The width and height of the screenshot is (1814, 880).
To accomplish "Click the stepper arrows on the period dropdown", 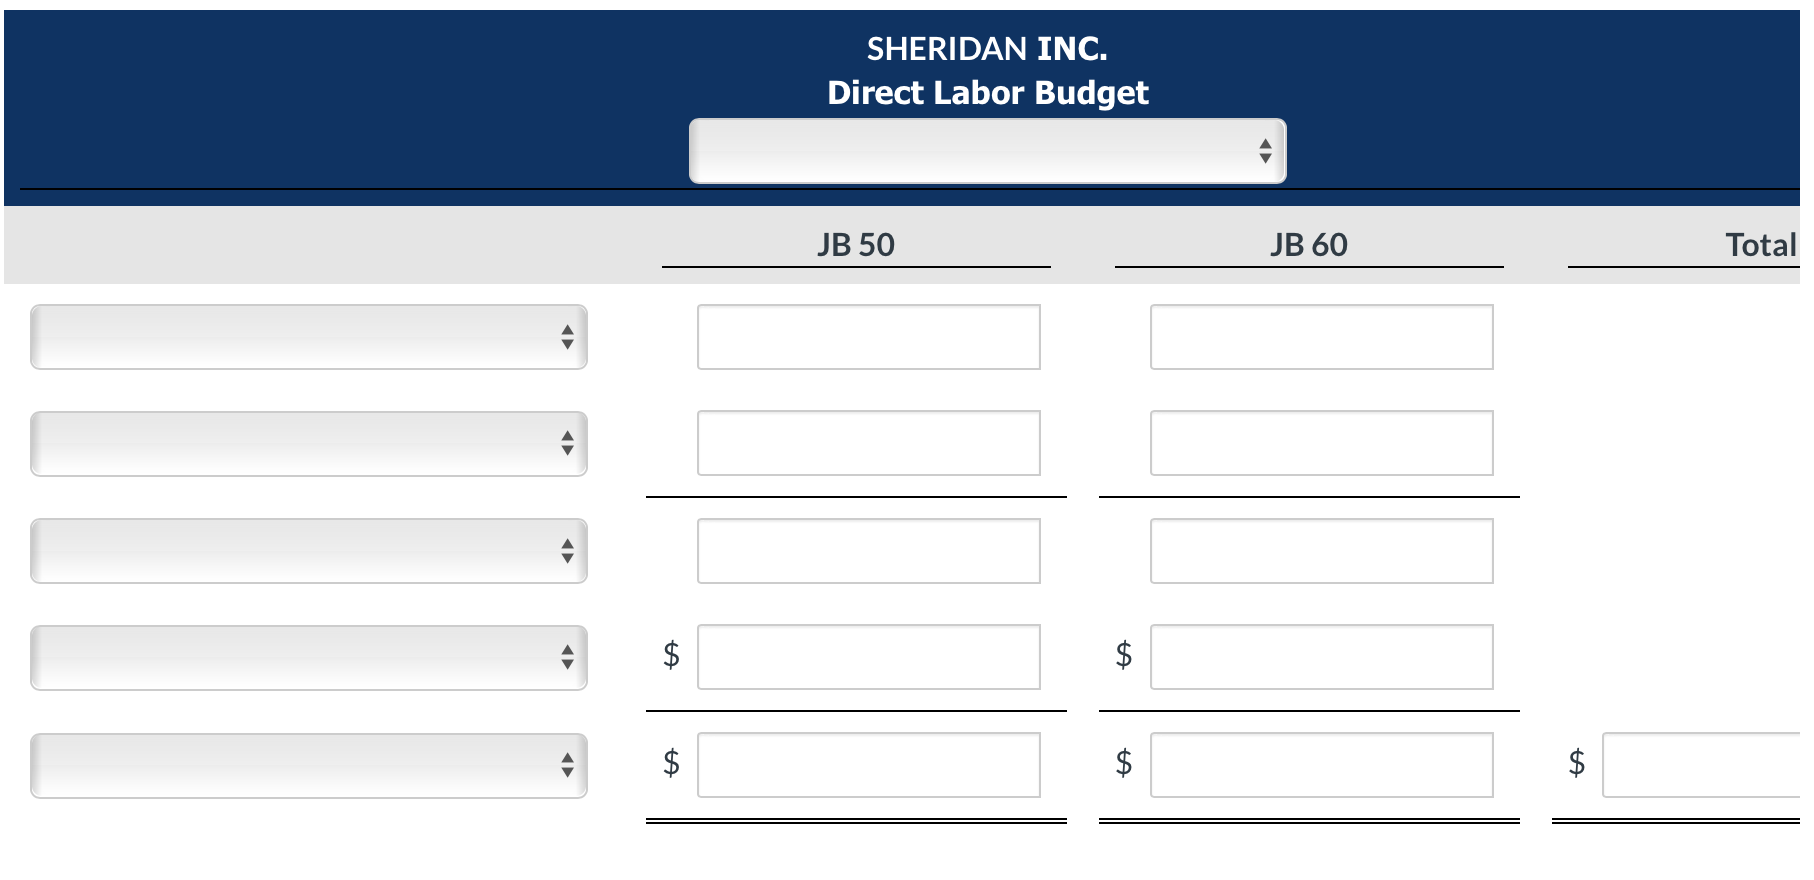I will pyautogui.click(x=1264, y=151).
